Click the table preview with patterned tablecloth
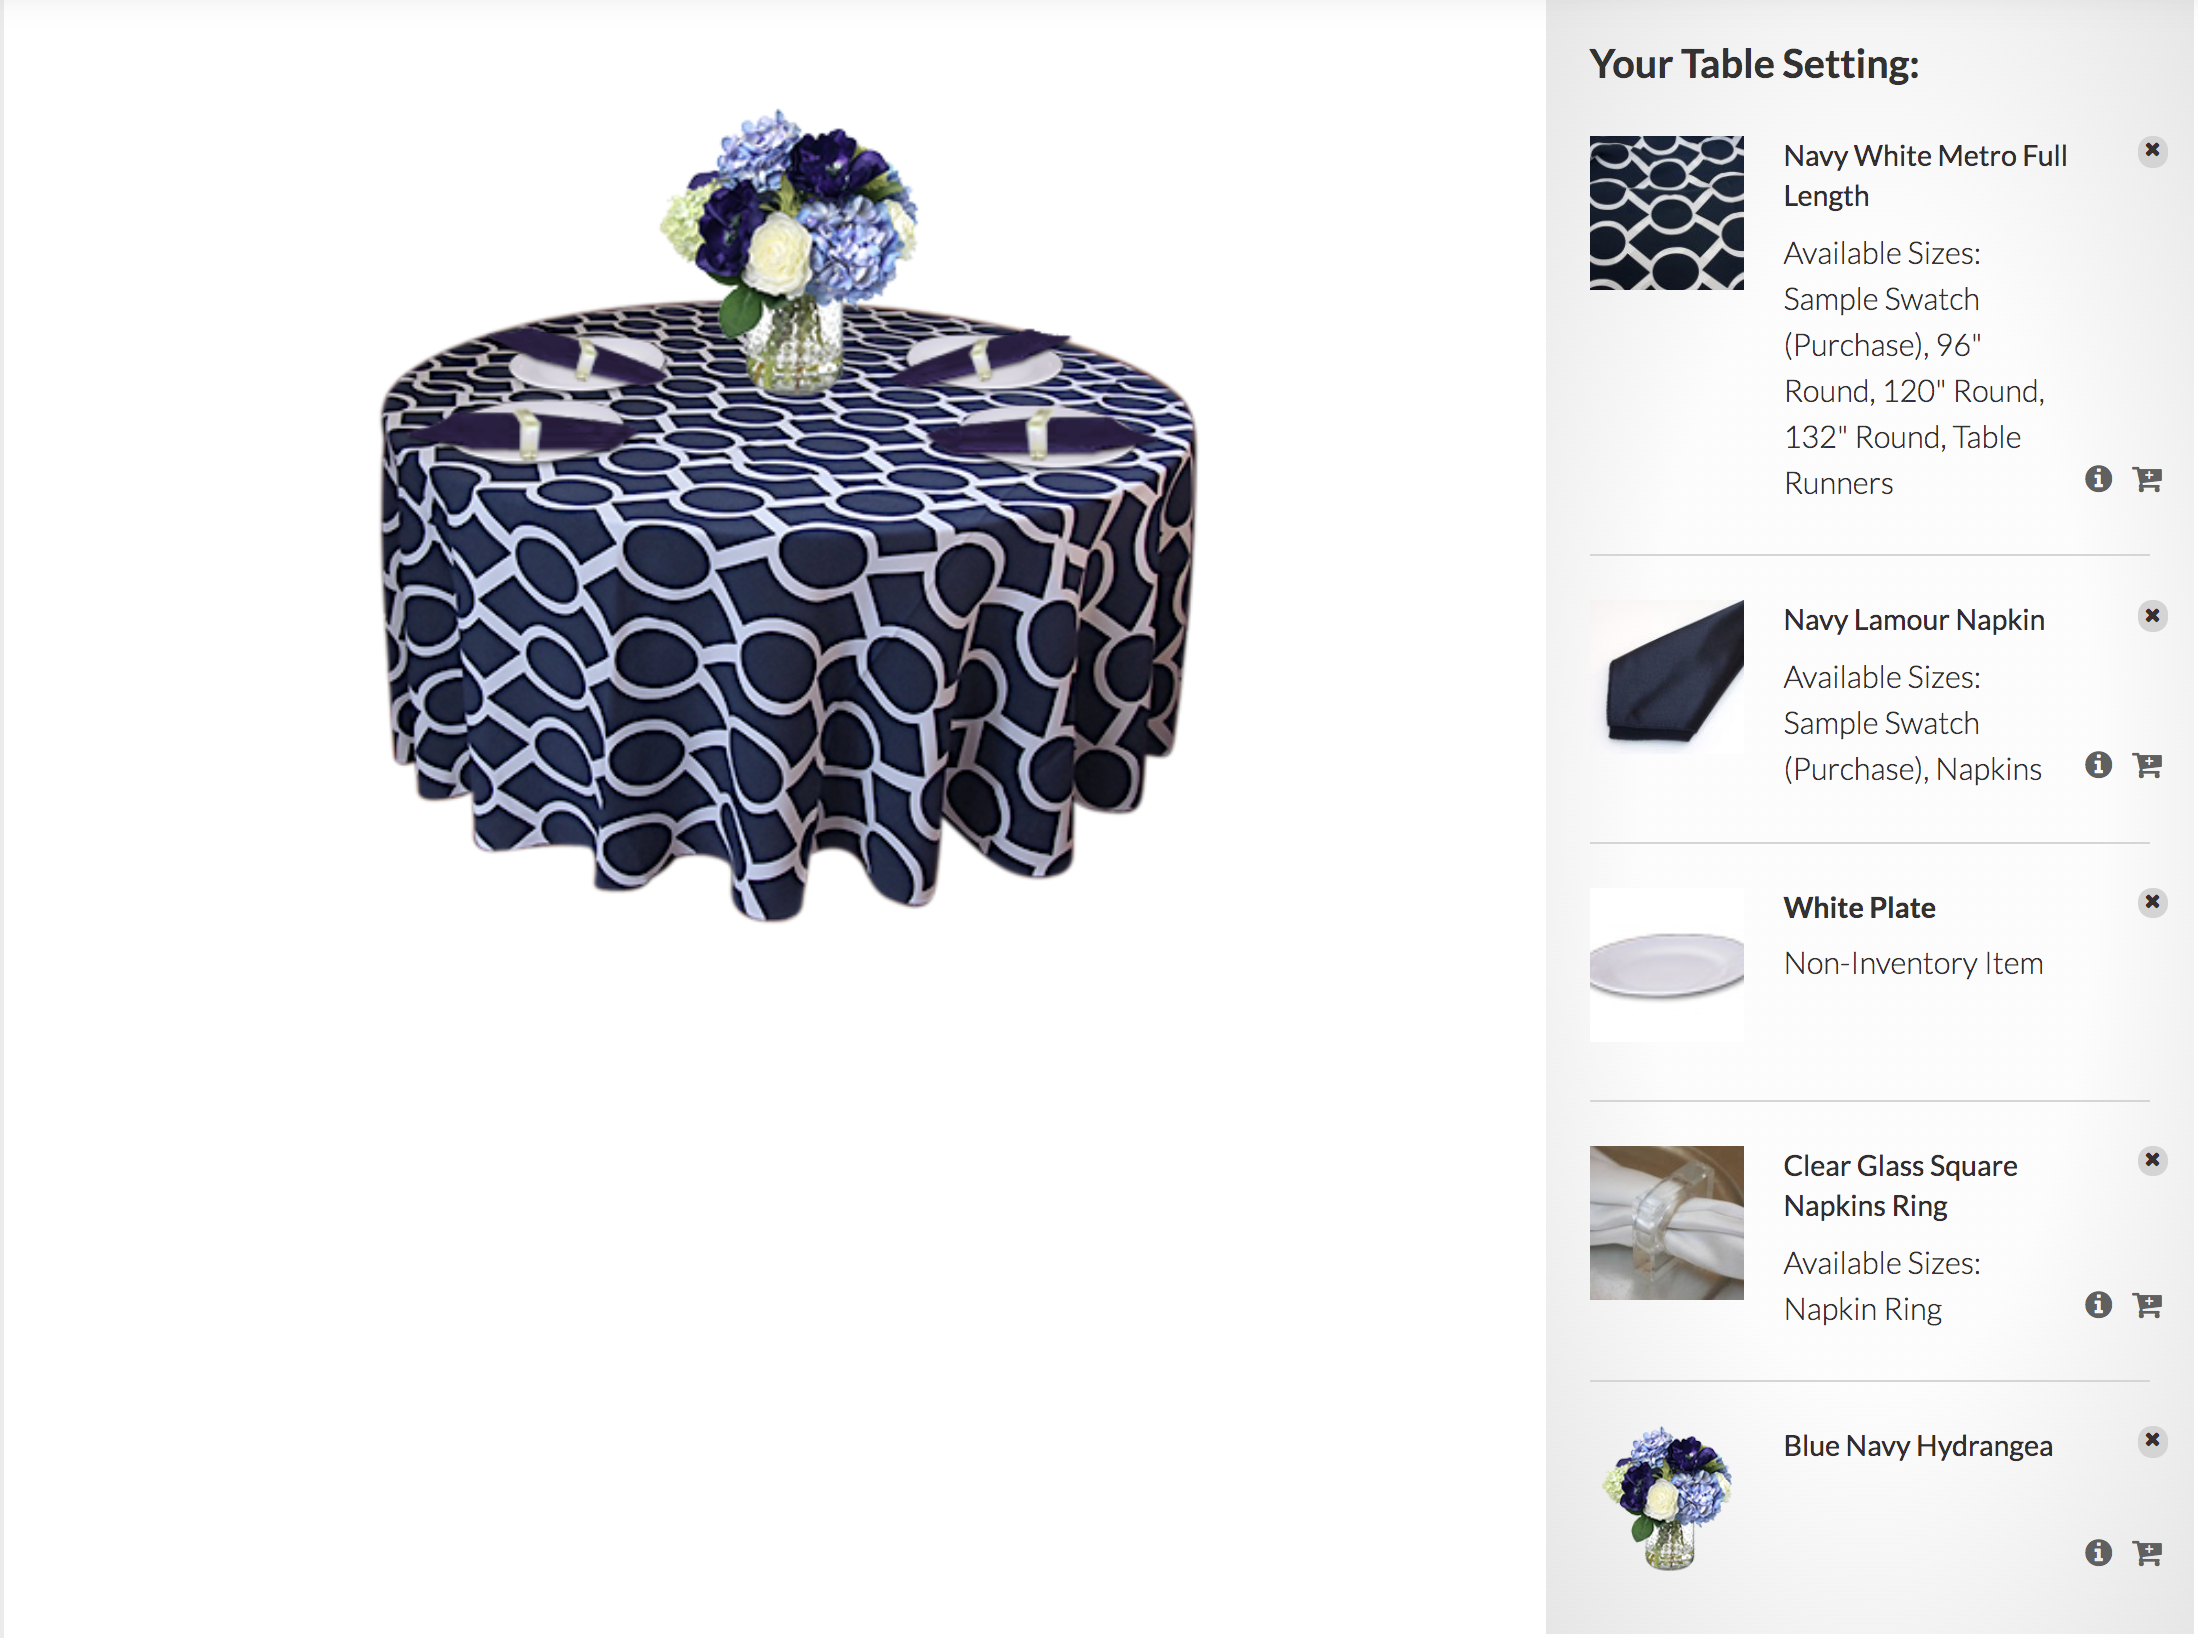This screenshot has width=2198, height=1638. tap(787, 515)
